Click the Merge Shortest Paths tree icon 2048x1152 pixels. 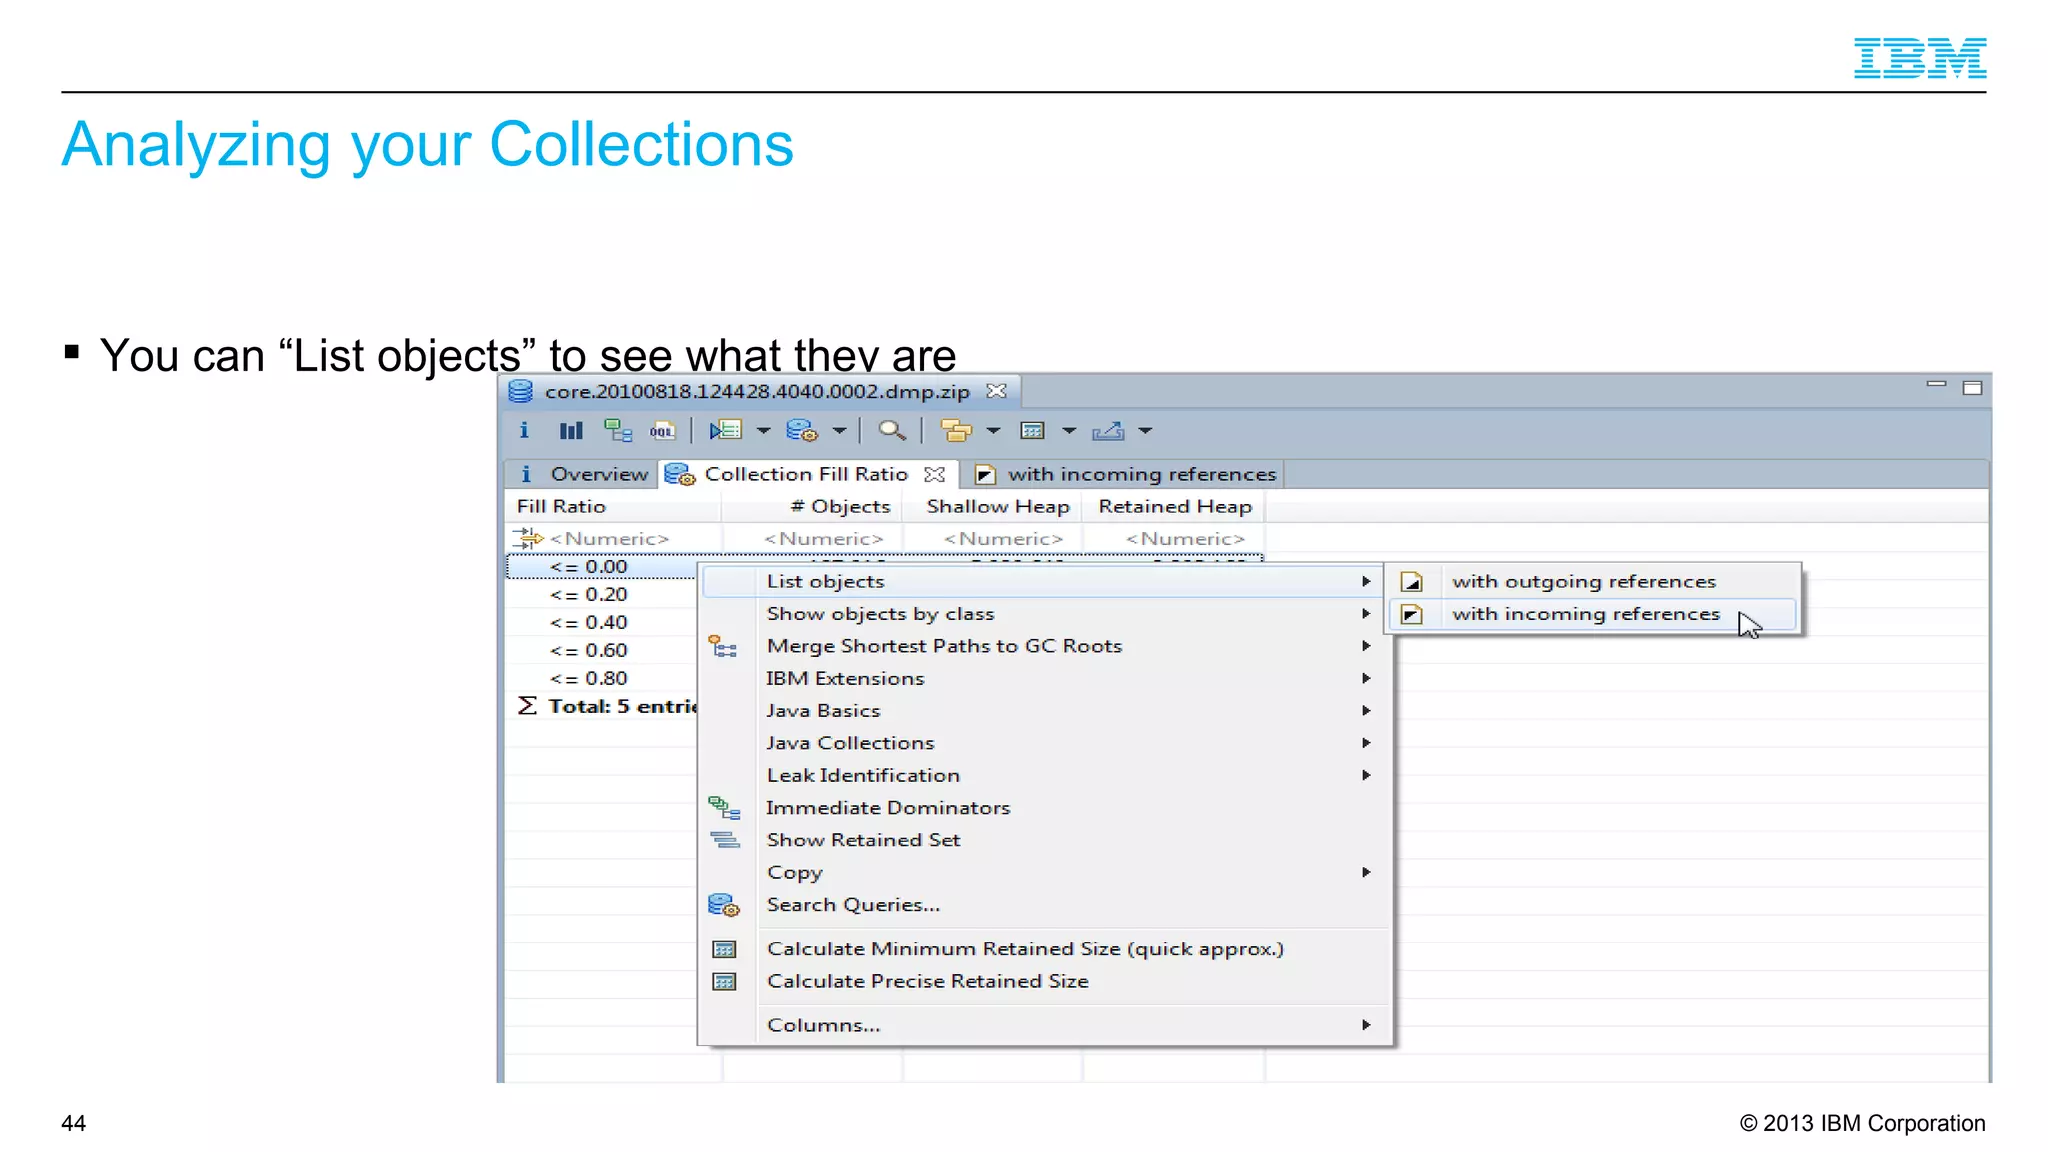tap(723, 647)
